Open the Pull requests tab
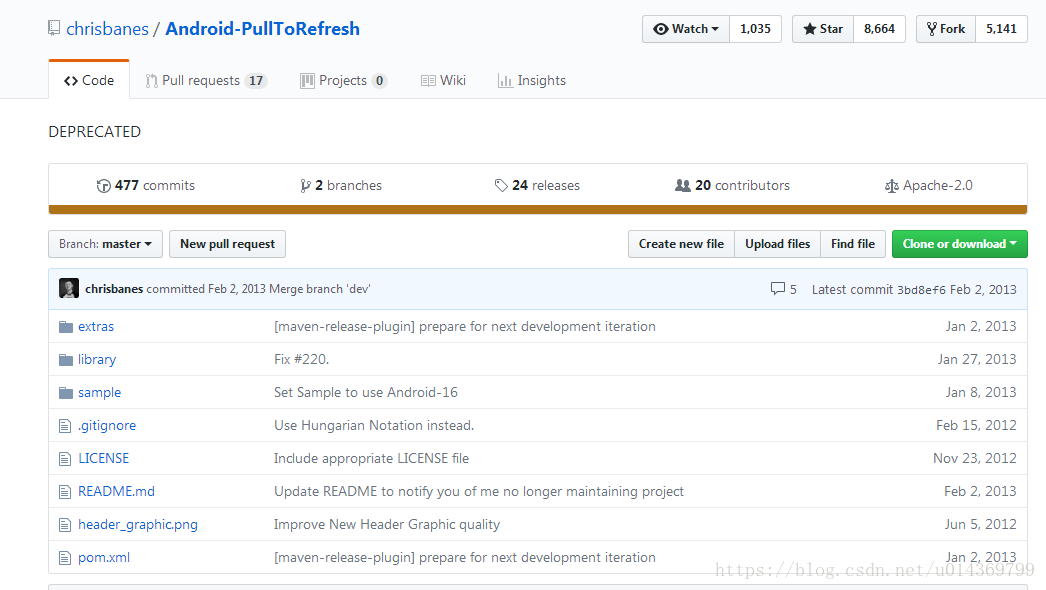Screen dimensions: 1046x590 206,80
